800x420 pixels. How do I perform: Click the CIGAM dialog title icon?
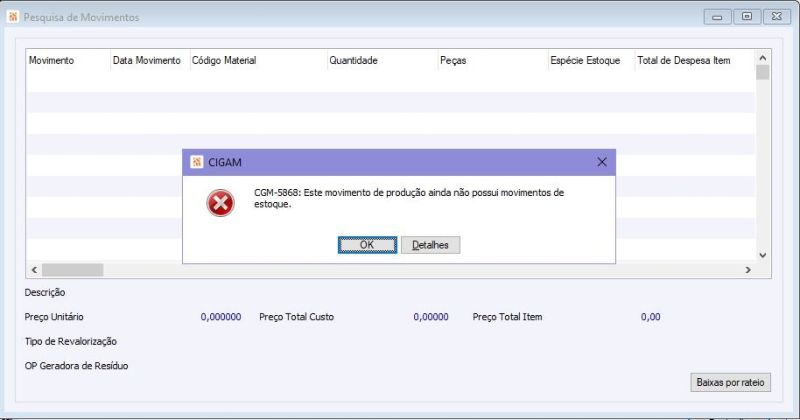point(196,162)
